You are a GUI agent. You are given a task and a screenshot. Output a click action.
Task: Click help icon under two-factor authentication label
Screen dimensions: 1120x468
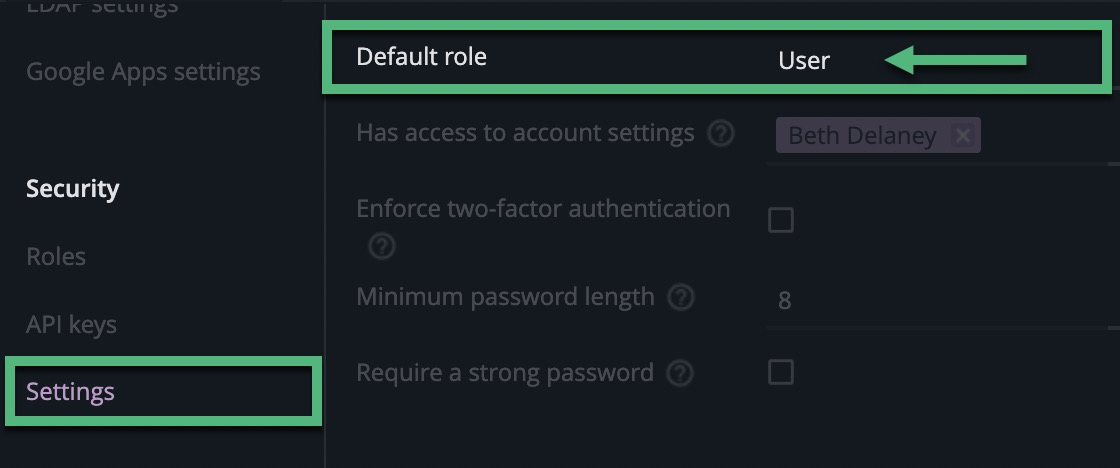(382, 246)
